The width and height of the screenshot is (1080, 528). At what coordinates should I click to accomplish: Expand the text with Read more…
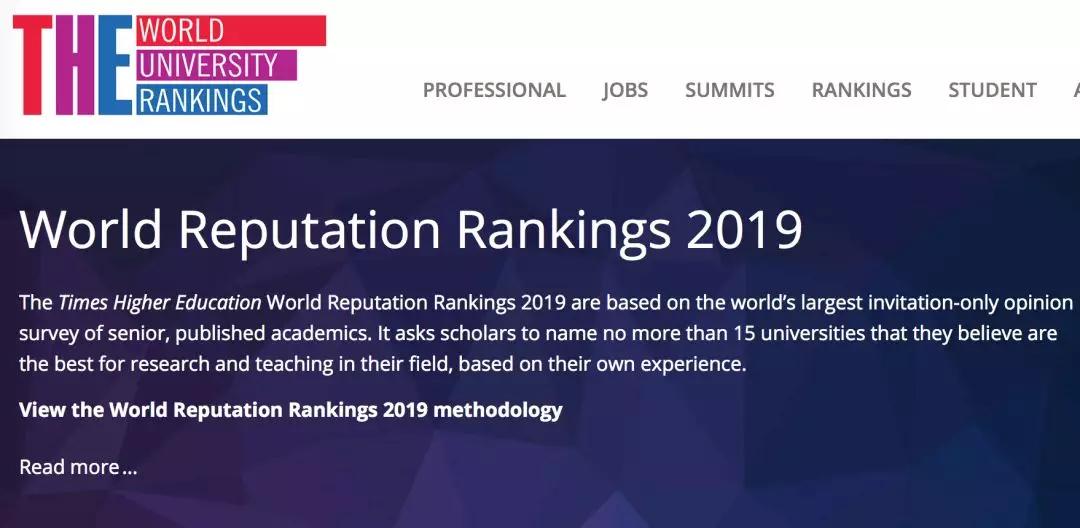[x=78, y=467]
